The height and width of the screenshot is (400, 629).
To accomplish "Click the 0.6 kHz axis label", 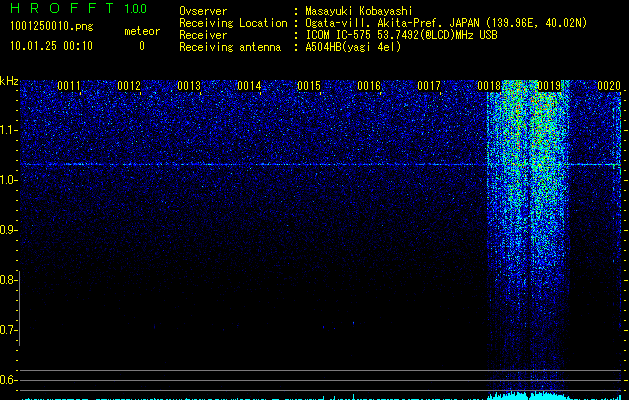I will tap(8, 380).
